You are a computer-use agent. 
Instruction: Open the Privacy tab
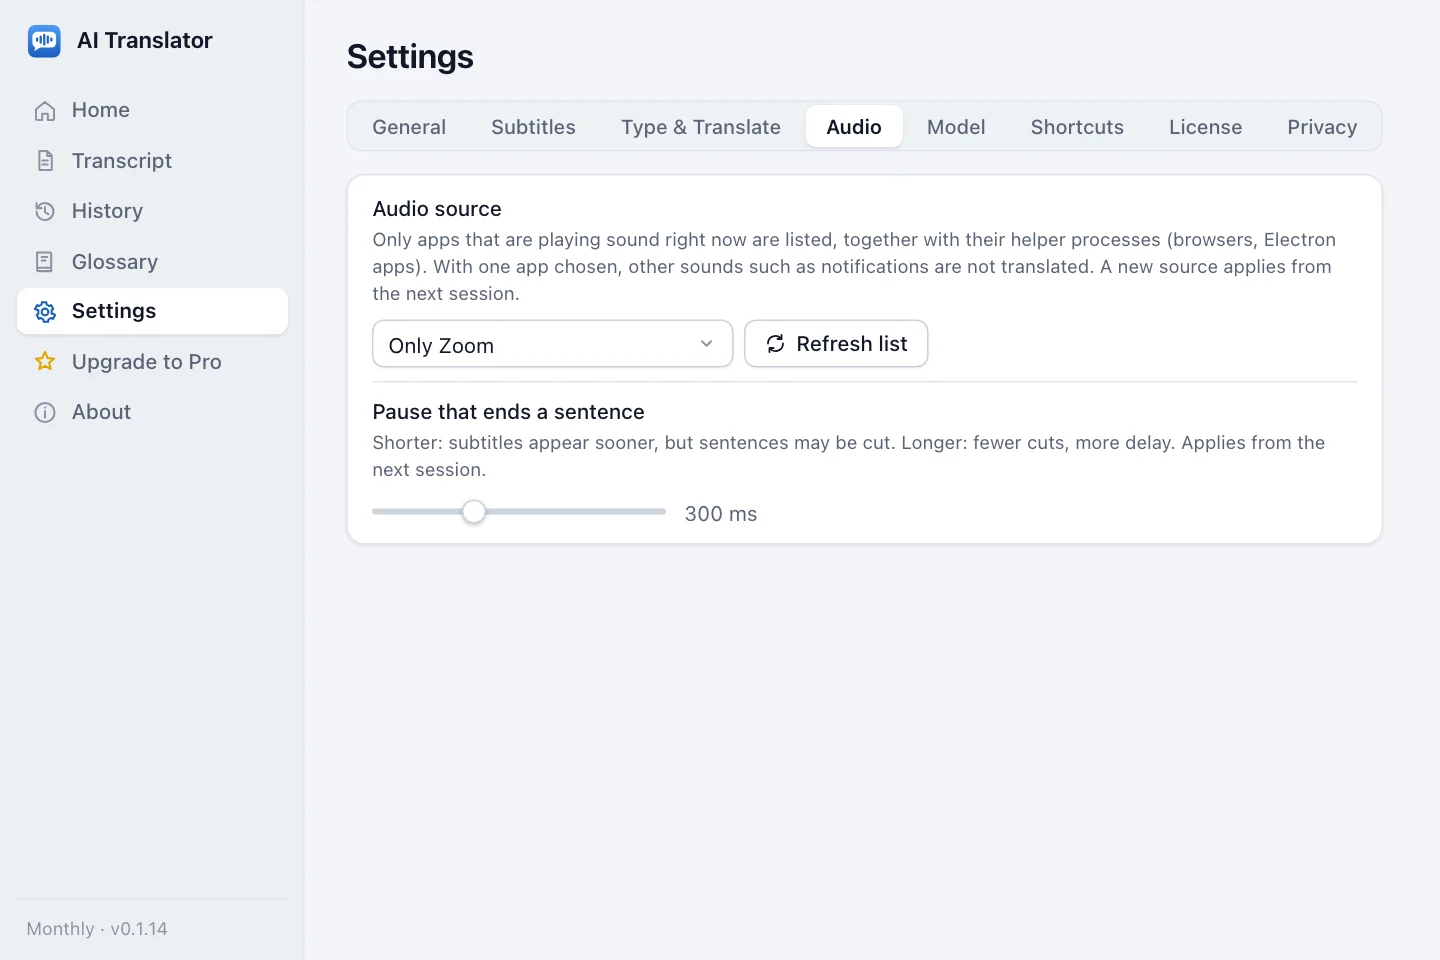click(x=1322, y=127)
